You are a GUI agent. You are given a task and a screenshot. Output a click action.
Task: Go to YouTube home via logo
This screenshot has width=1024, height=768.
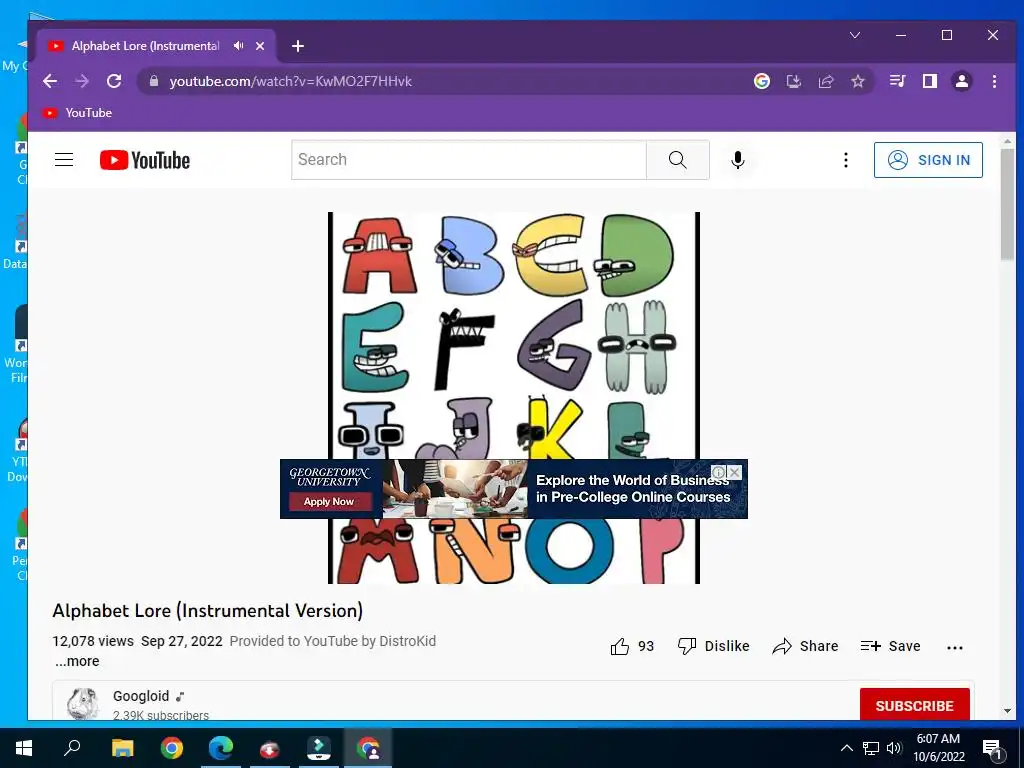(x=145, y=160)
